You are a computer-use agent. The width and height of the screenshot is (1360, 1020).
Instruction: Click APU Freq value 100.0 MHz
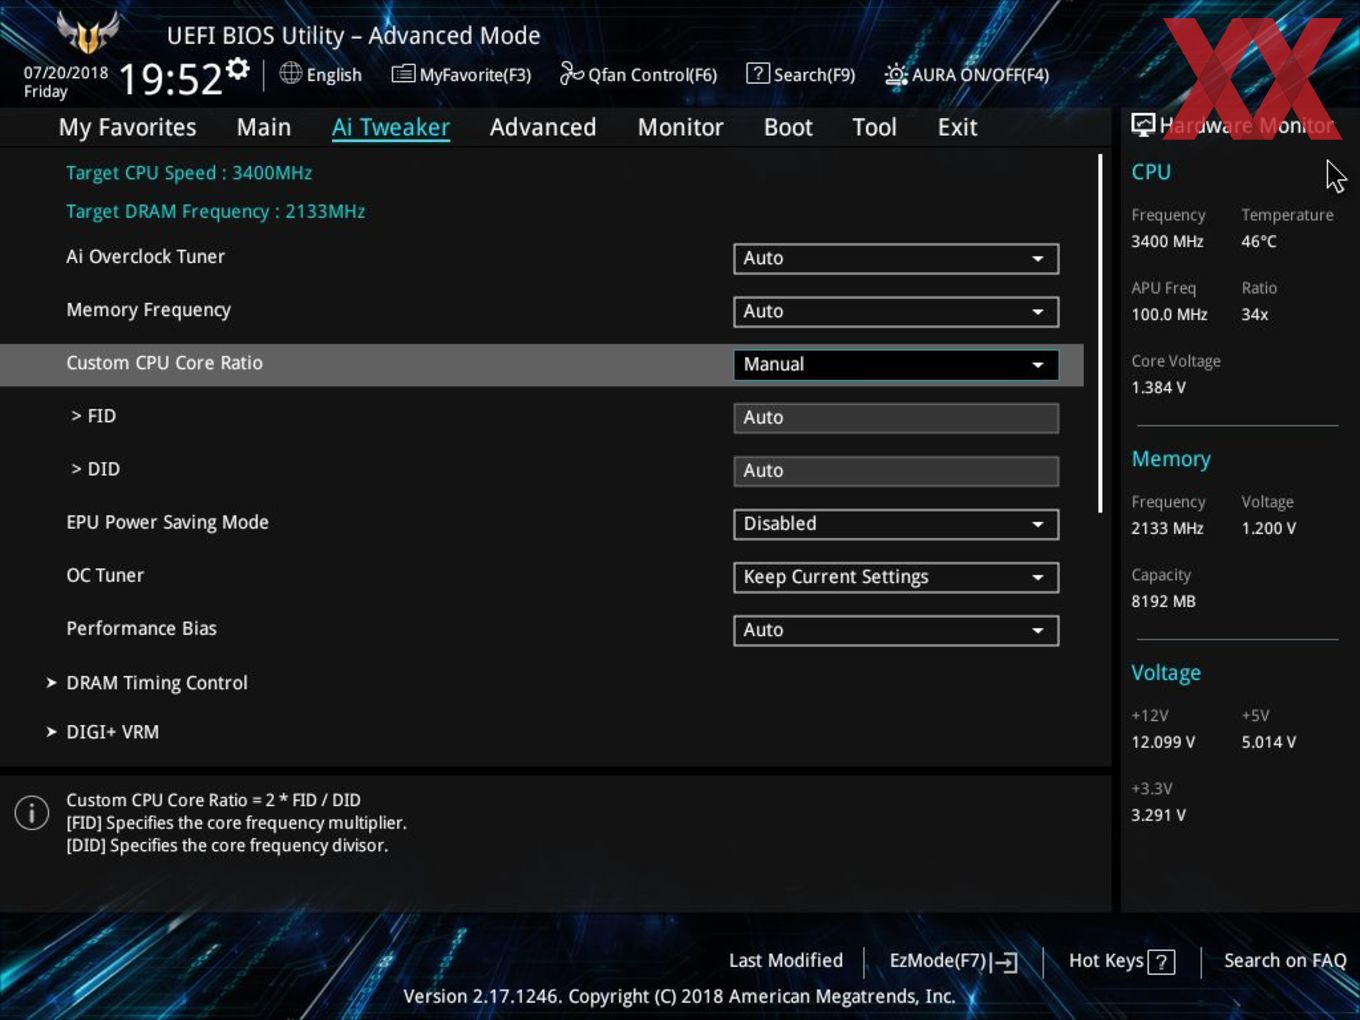pos(1170,314)
